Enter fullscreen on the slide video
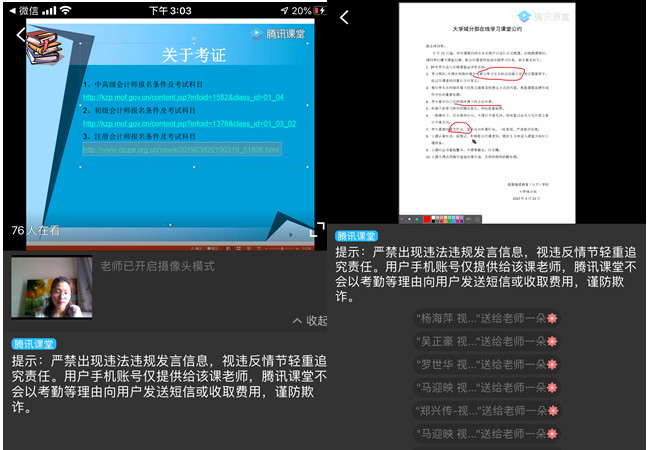650x450 pixels. [x=319, y=229]
